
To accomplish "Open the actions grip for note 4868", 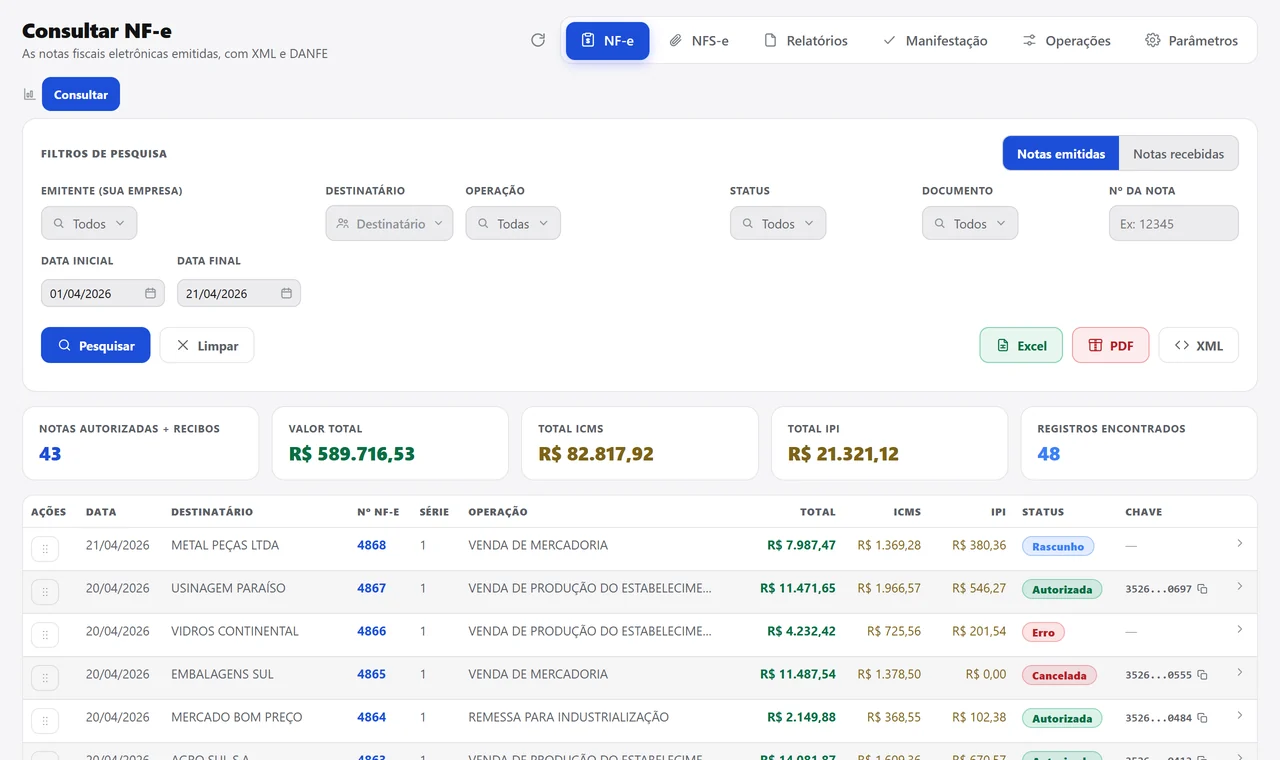I will tap(45, 549).
